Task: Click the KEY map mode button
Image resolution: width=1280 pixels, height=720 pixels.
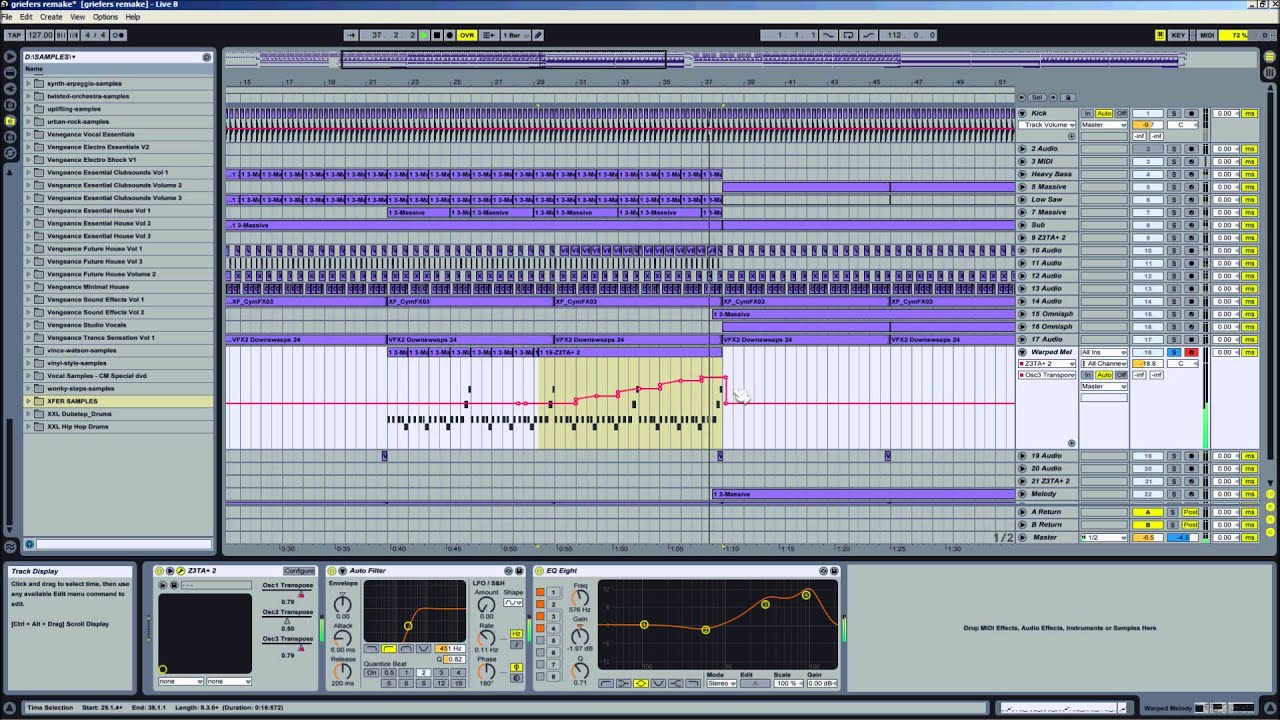Action: coord(1179,35)
